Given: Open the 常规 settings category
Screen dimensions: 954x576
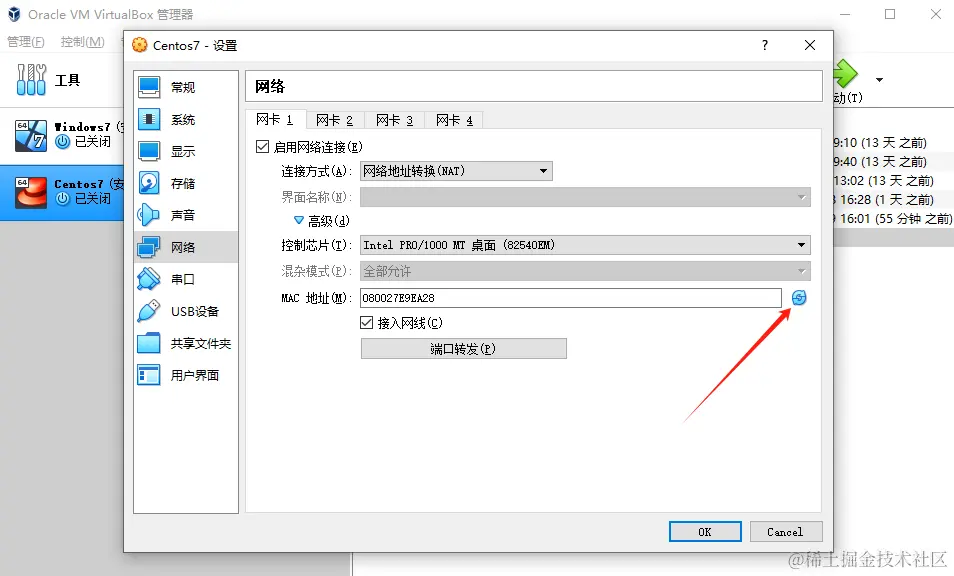Looking at the screenshot, I should (x=186, y=87).
